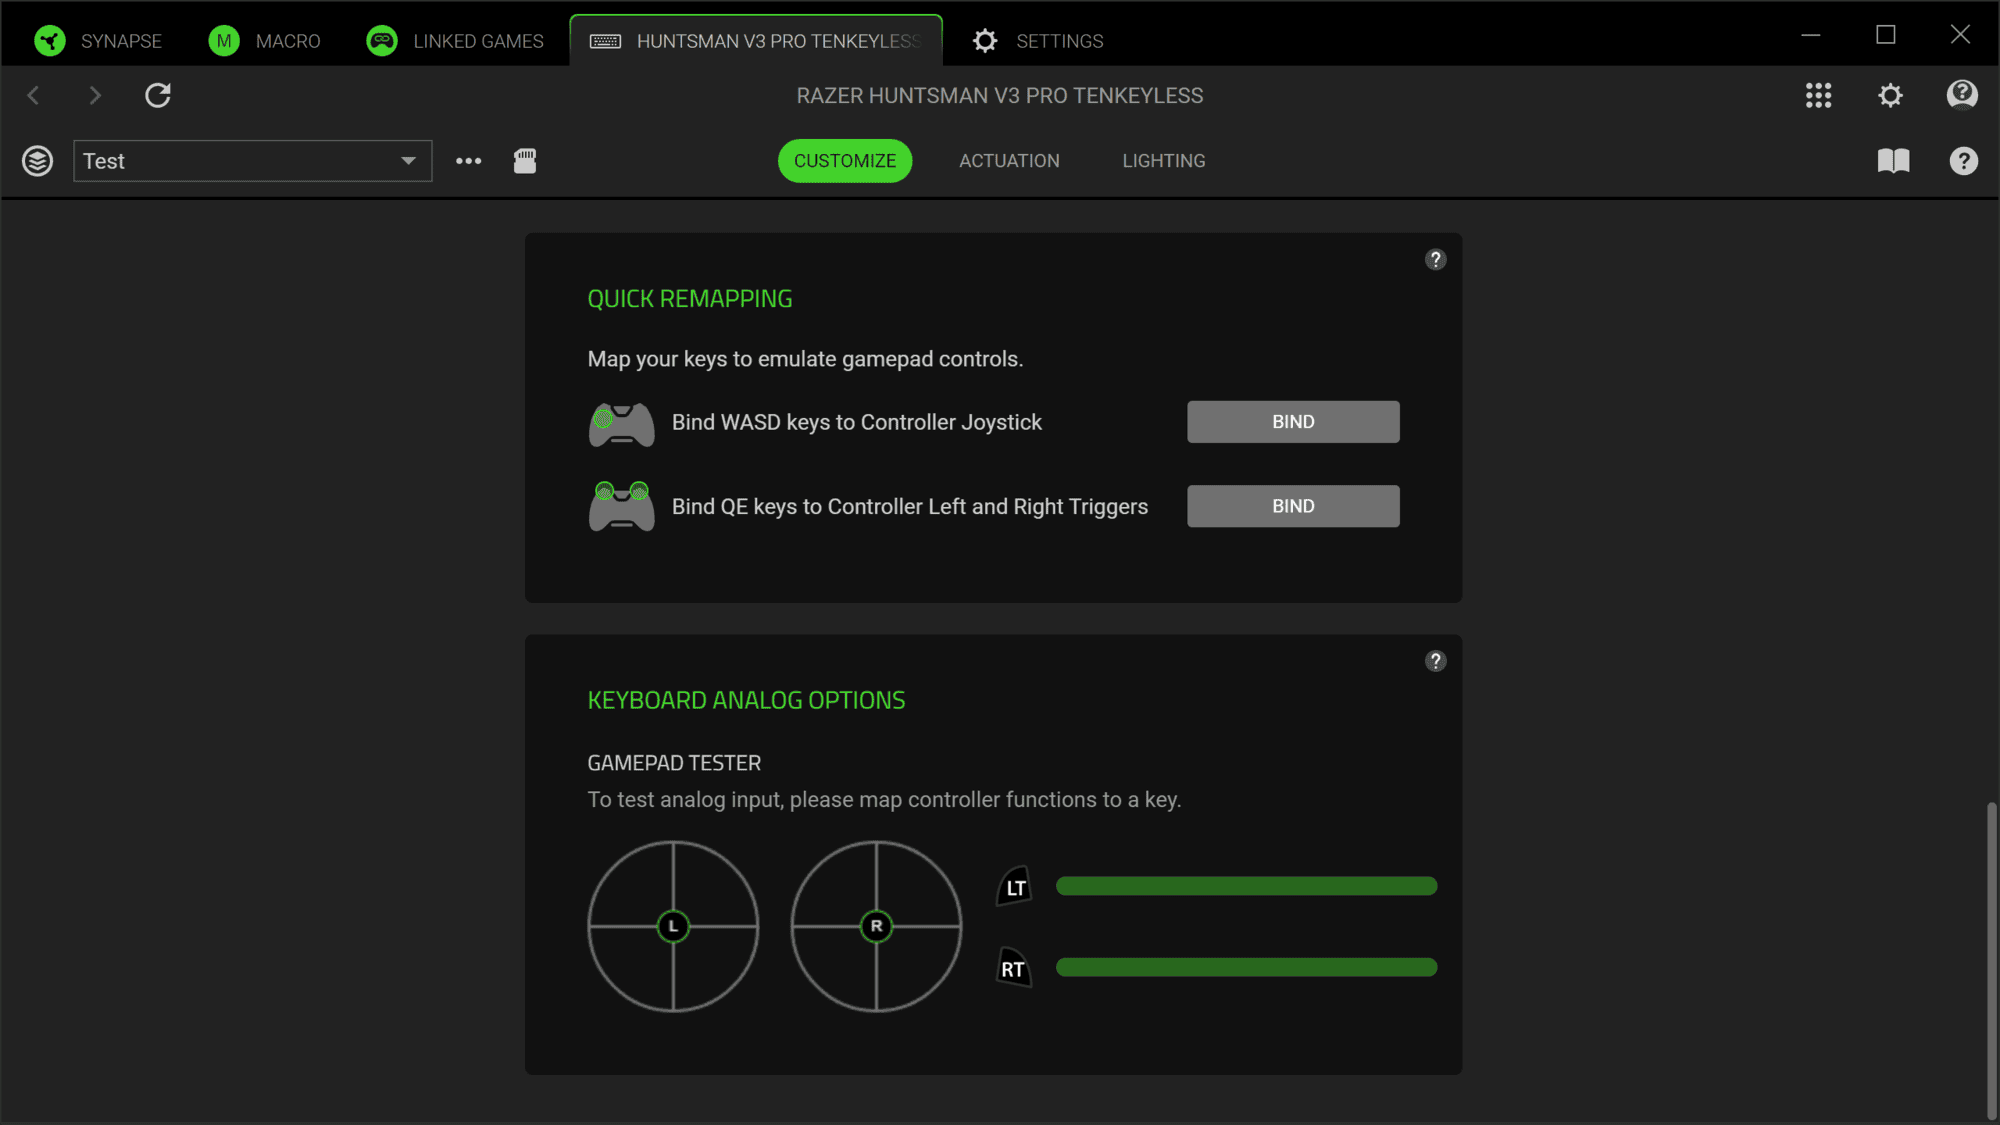Click the onboard memory card icon
Image resolution: width=2000 pixels, height=1125 pixels.
click(525, 161)
